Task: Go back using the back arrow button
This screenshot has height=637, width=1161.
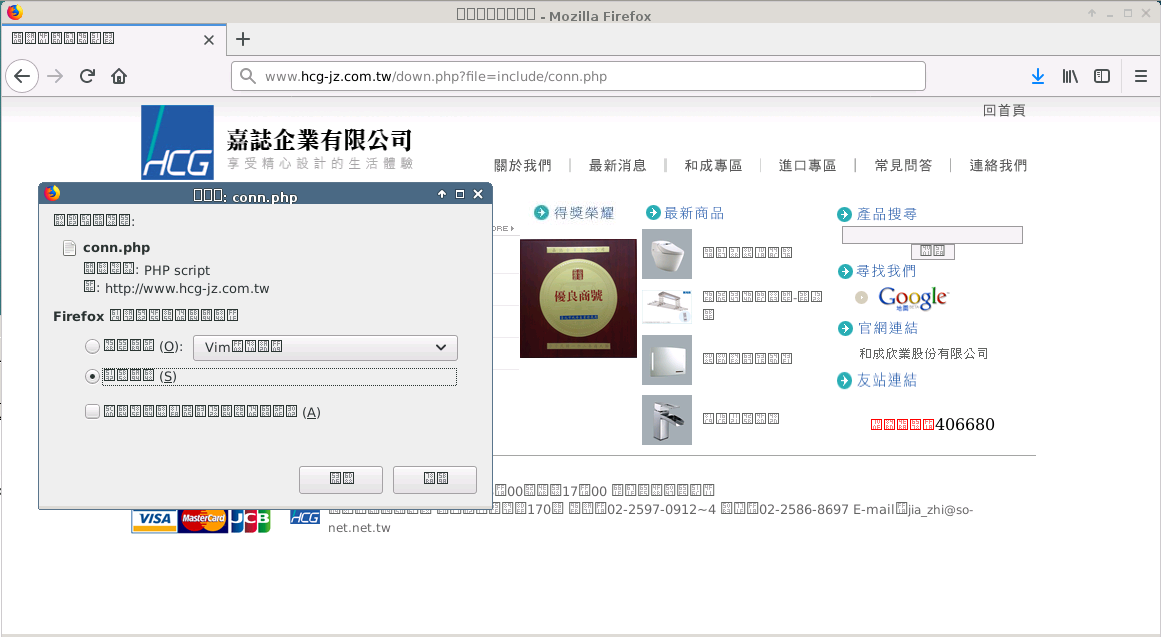Action: coord(22,76)
